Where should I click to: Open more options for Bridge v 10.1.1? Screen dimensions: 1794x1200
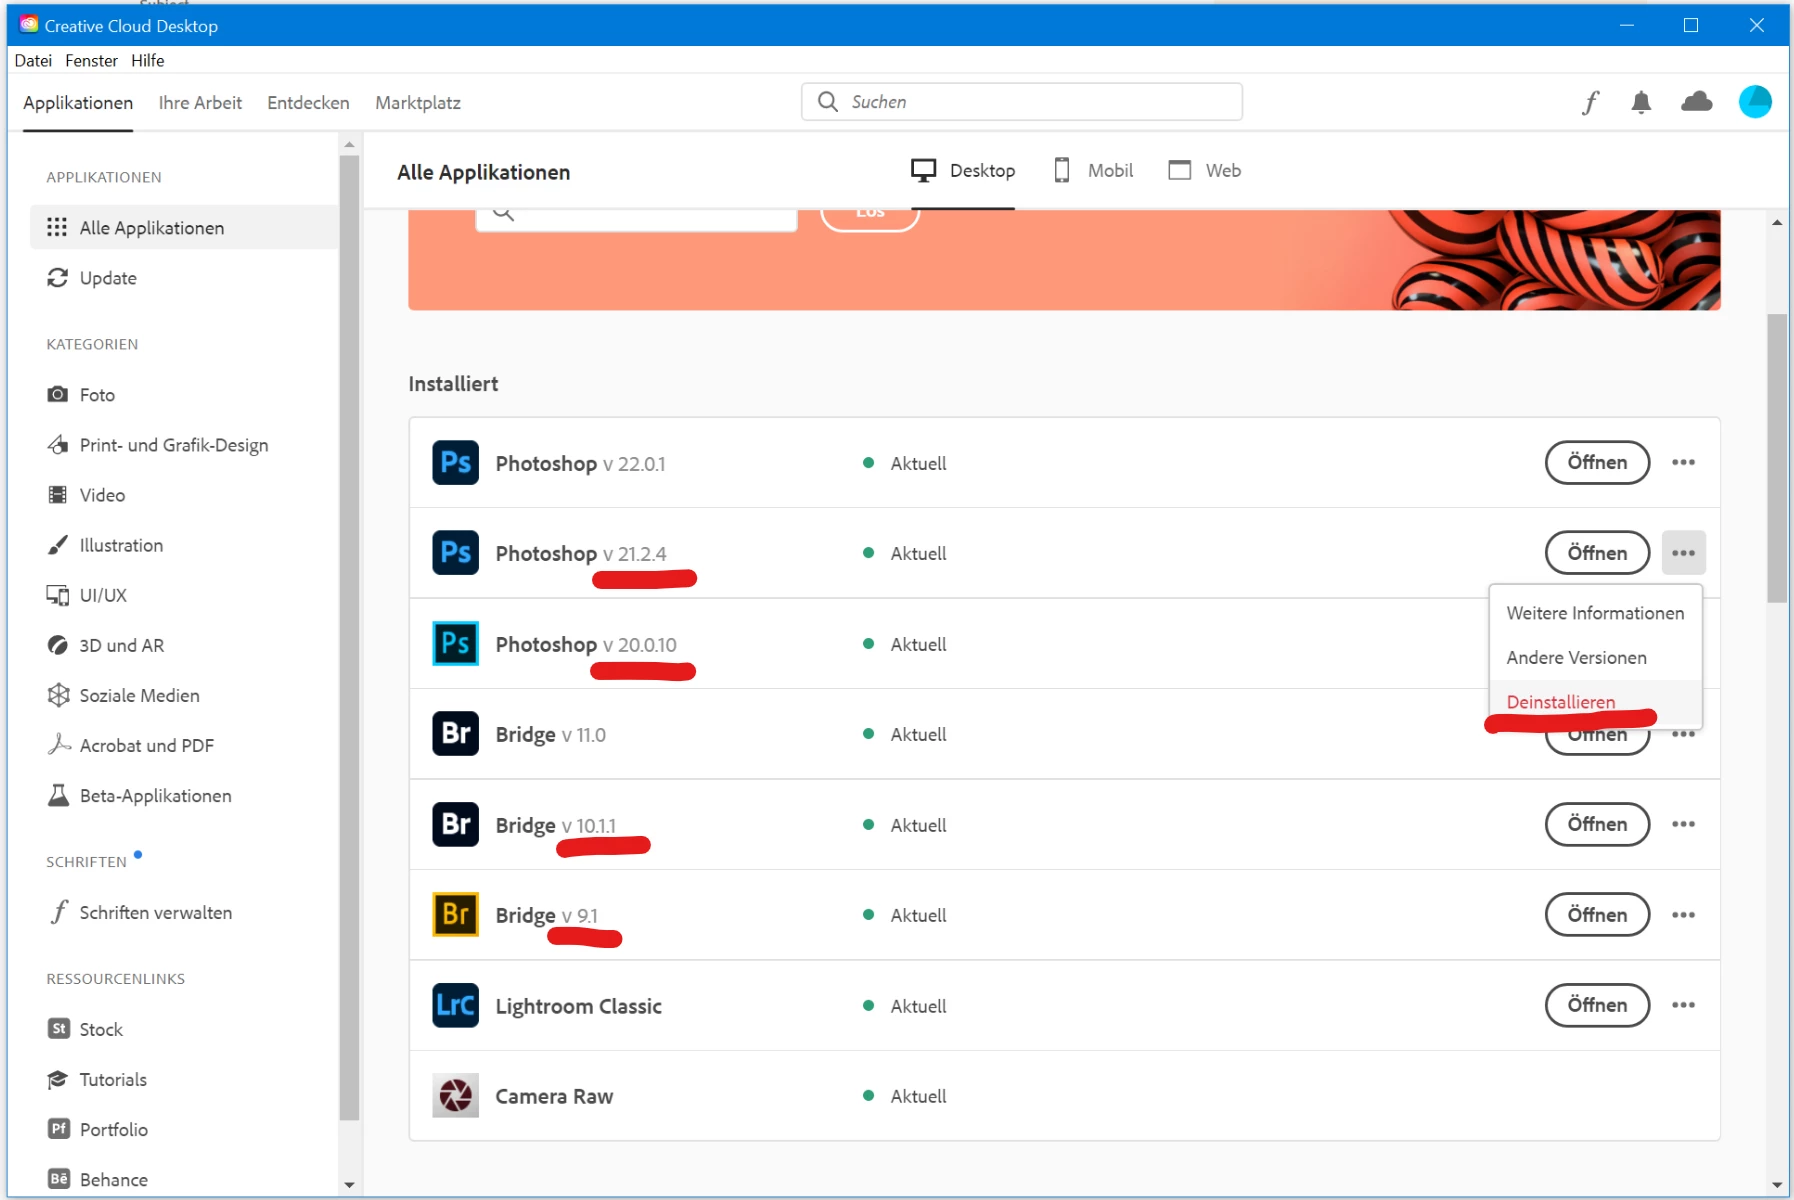[x=1683, y=824]
